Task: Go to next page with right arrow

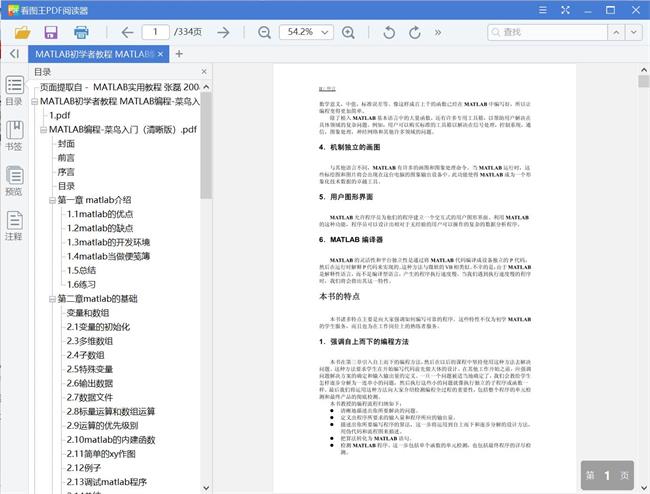Action: pos(223,32)
